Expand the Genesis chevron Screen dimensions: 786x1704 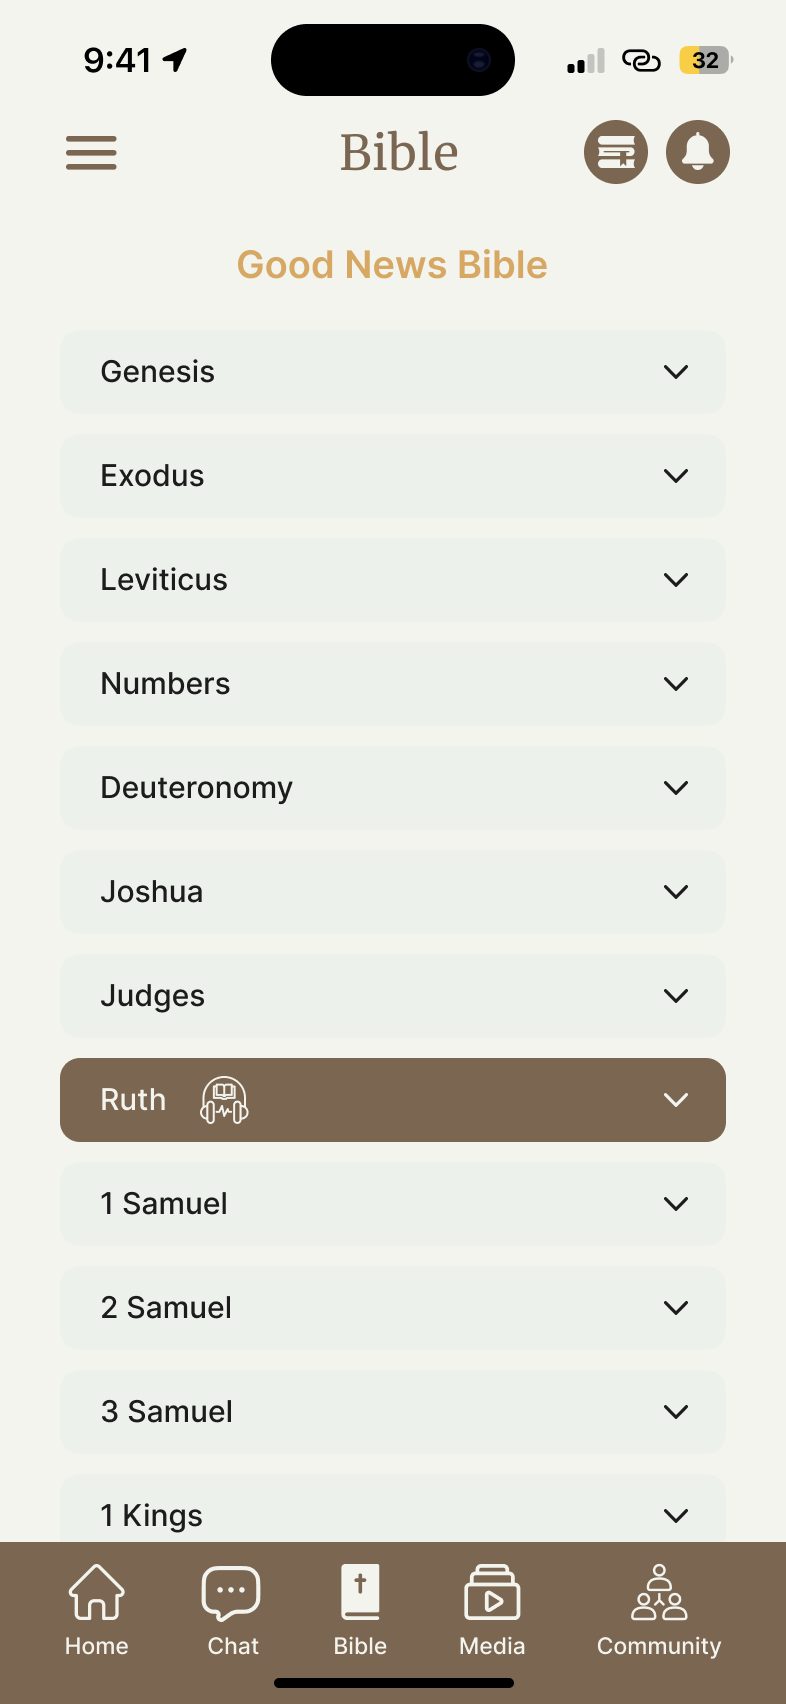[676, 372]
